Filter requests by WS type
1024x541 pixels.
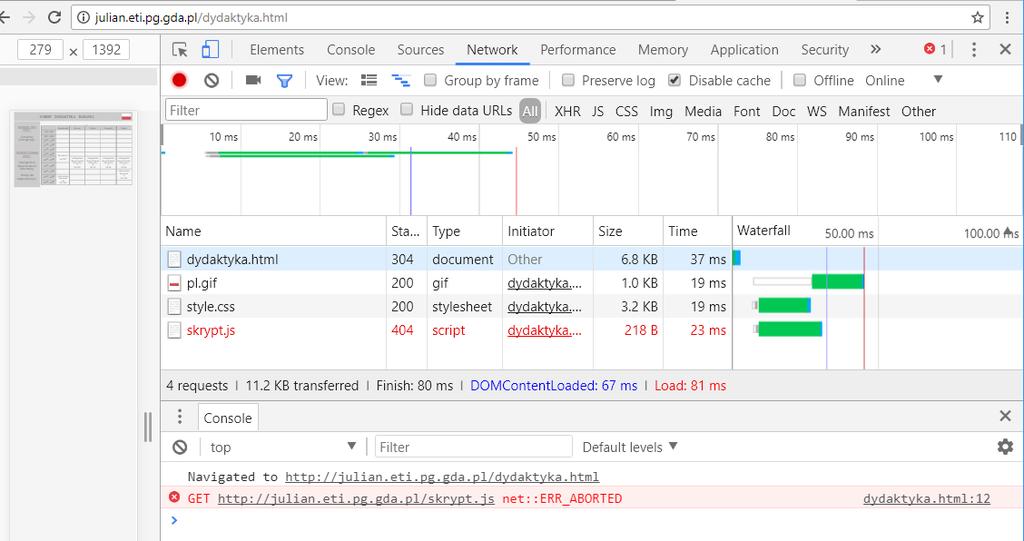(816, 111)
